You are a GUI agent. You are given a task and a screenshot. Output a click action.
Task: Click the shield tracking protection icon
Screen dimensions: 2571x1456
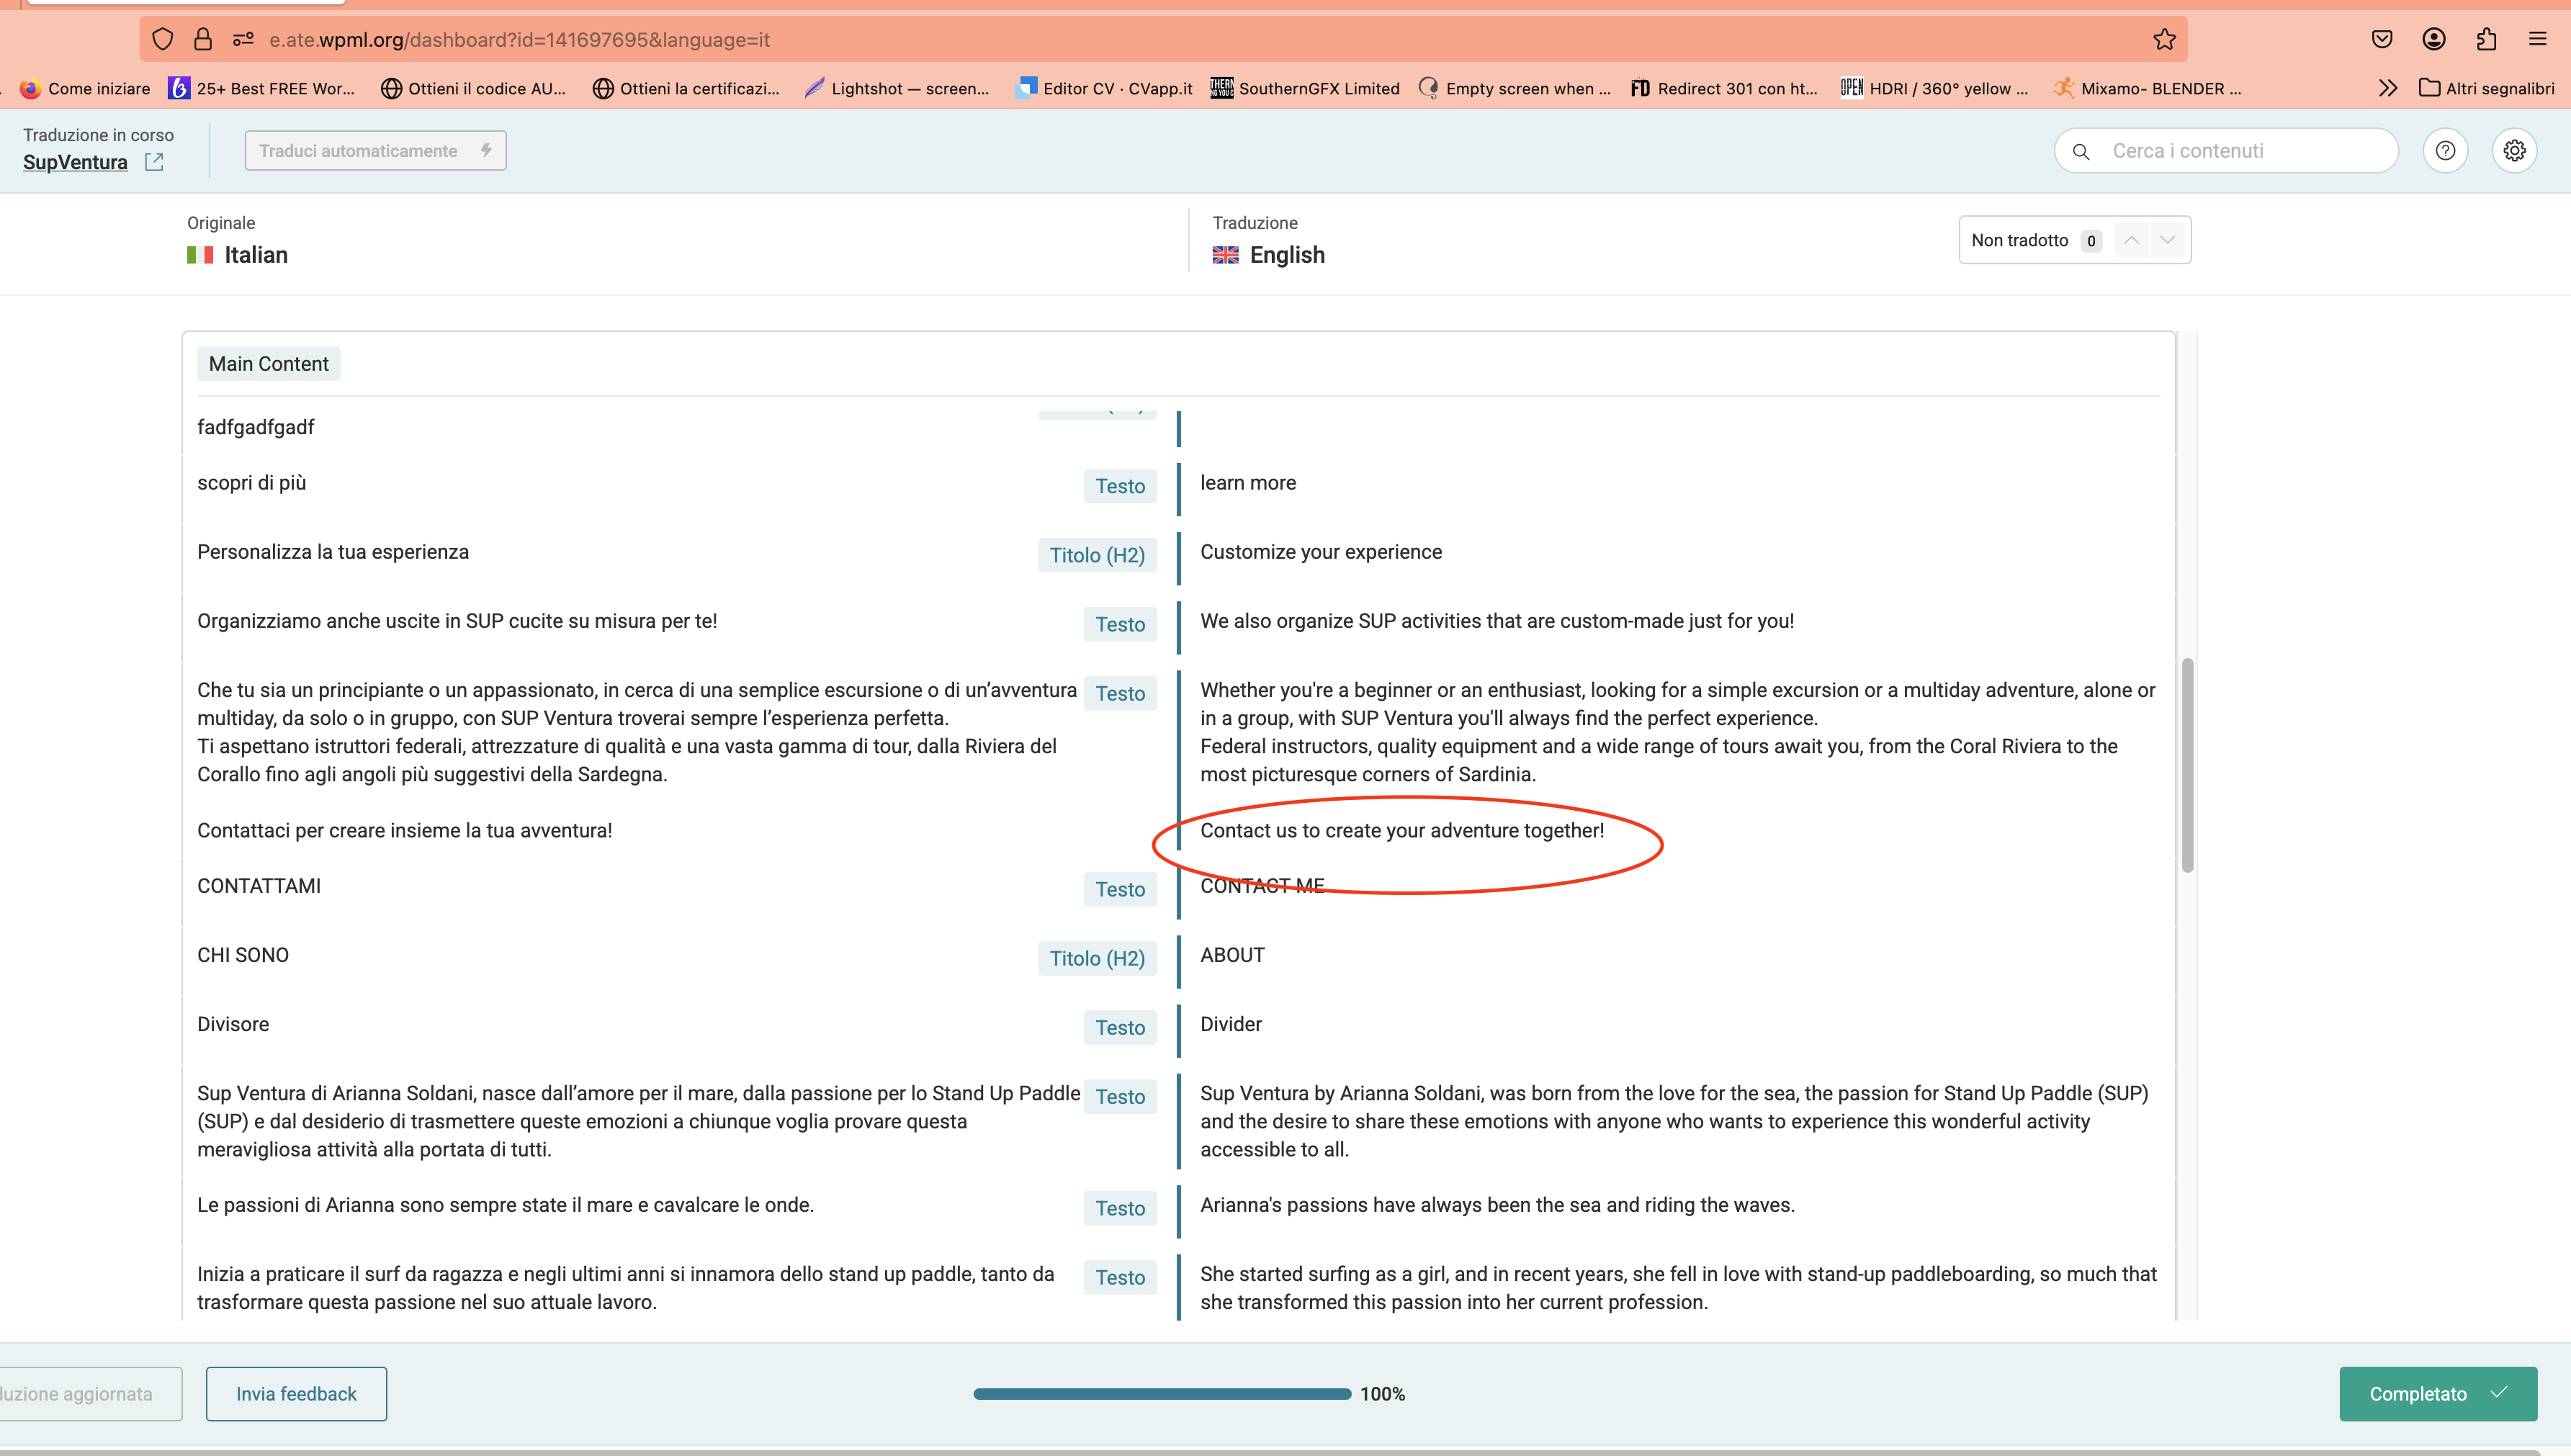pyautogui.click(x=163, y=39)
